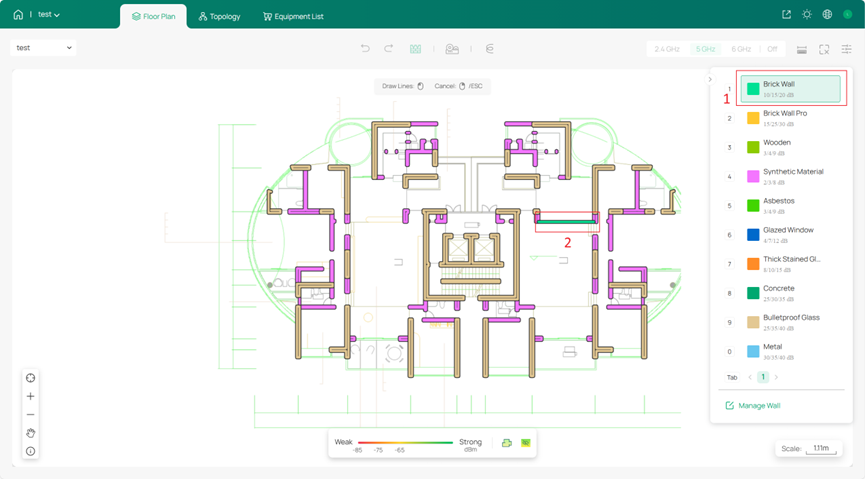
Task: Click the redo arrow
Action: point(388,49)
